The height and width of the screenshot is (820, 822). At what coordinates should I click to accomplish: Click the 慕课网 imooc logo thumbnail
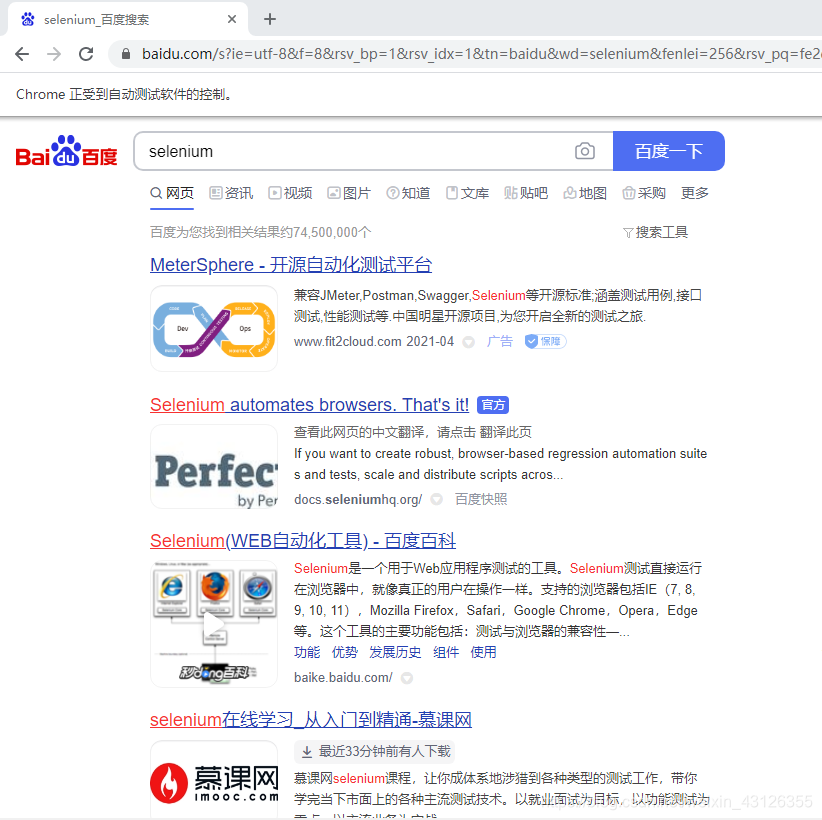click(x=214, y=780)
